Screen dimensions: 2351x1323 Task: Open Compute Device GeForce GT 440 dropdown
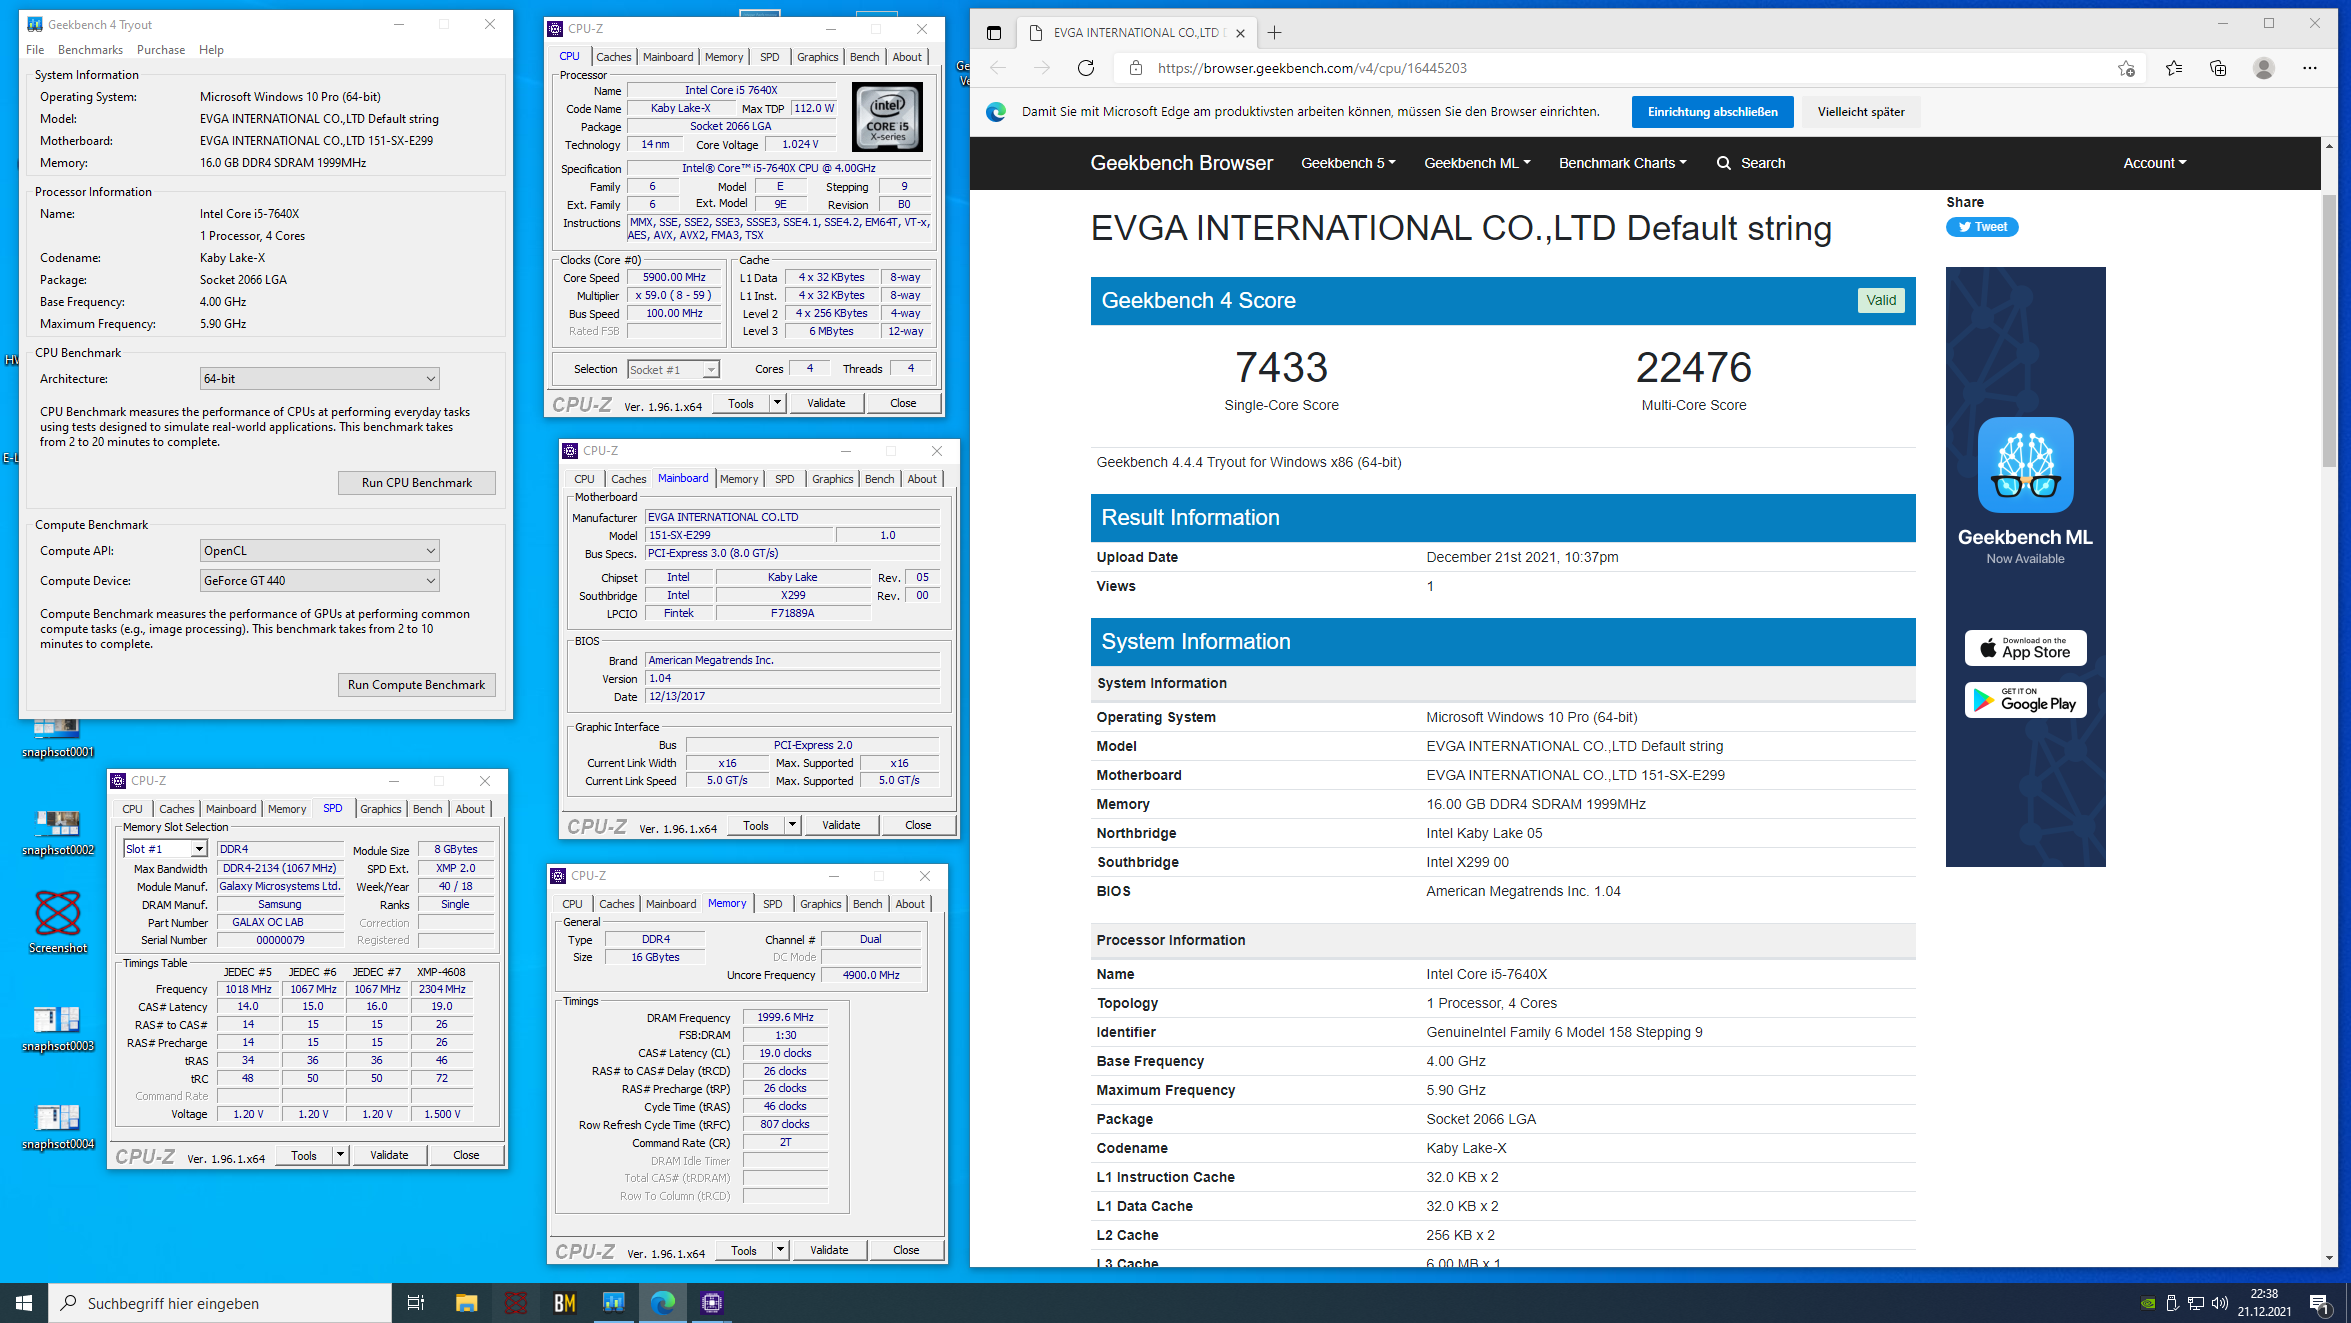[319, 581]
